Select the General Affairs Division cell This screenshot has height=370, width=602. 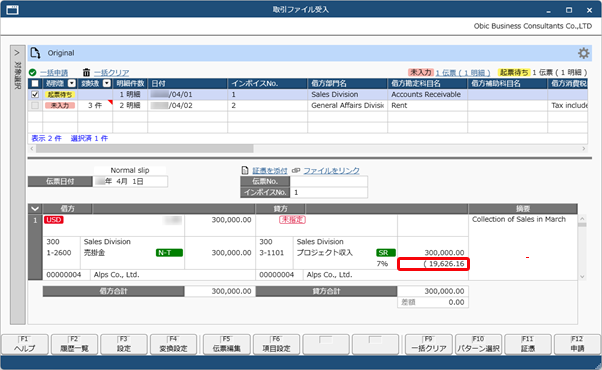click(347, 106)
